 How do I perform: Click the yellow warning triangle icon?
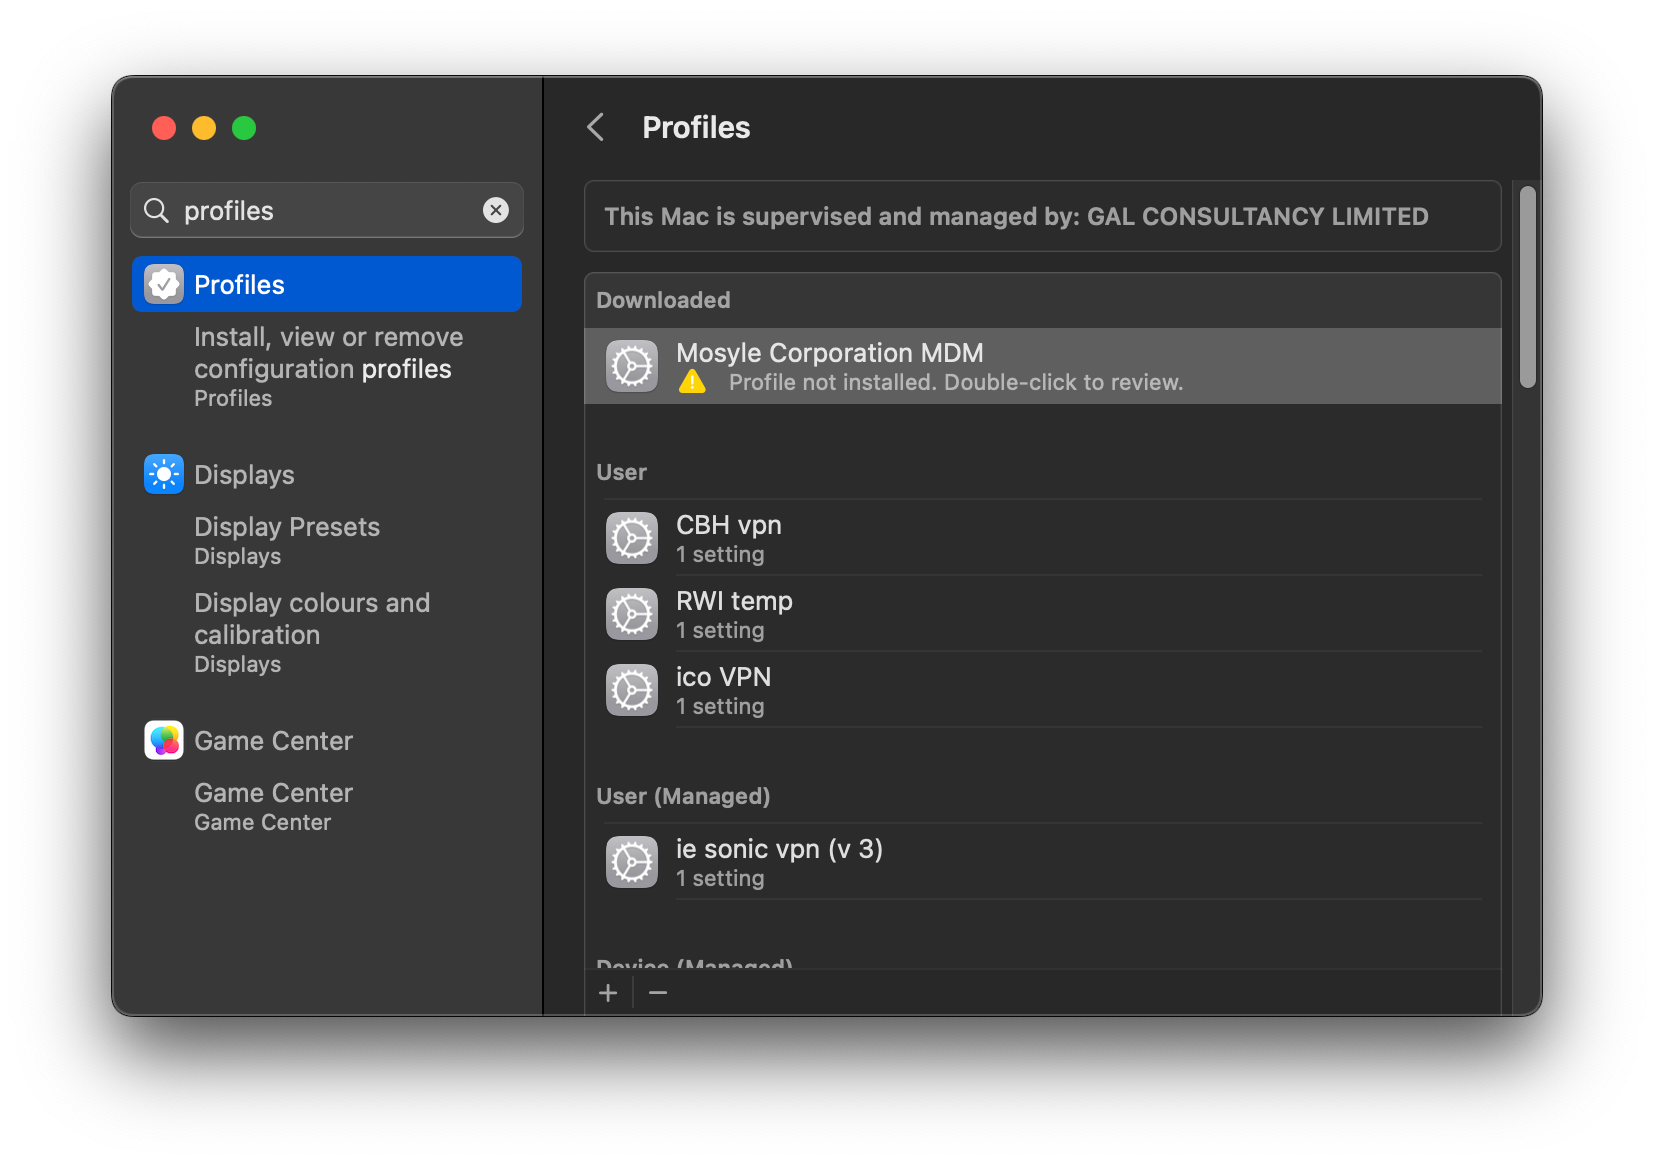coord(692,382)
